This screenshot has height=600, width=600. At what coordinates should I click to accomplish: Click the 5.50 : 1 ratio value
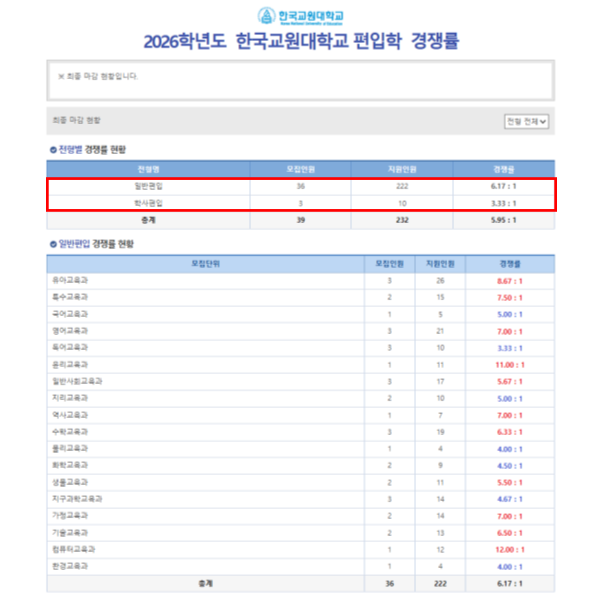[x=510, y=483]
